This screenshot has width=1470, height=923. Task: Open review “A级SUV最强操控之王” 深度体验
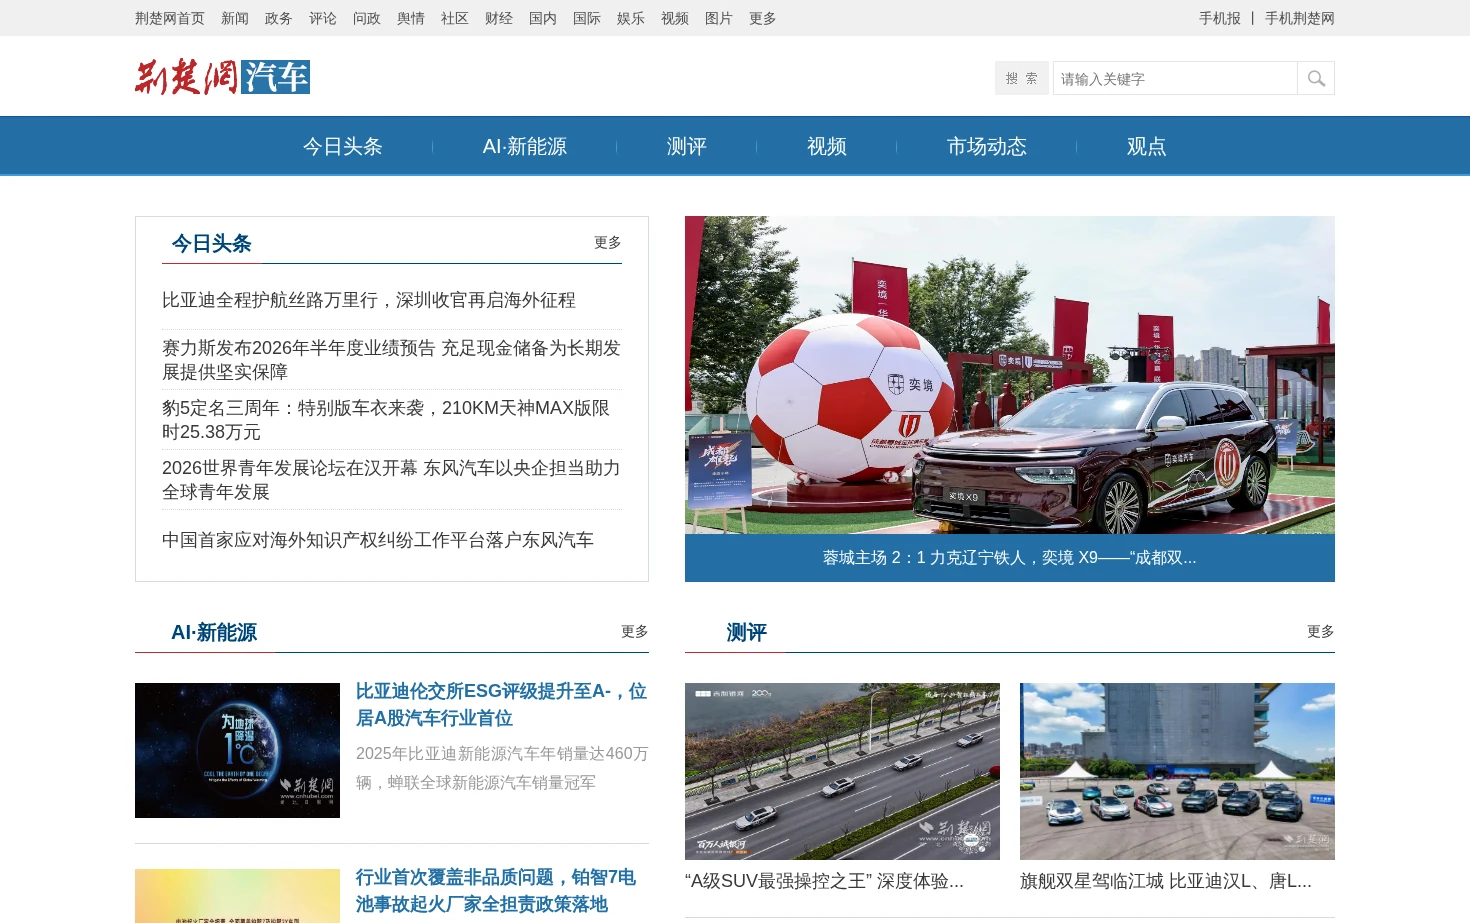(x=824, y=881)
